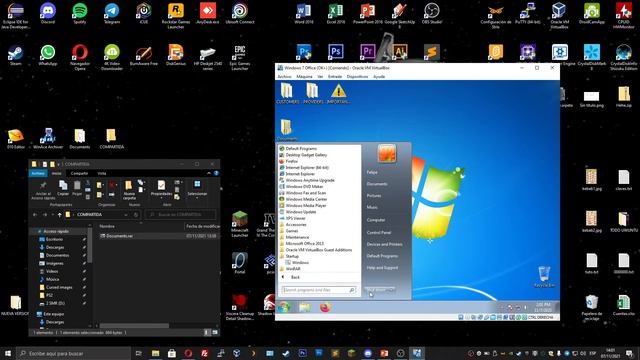The image size is (640, 360).
Task: Open Devices and Printers from the Start menu
Action: coord(384,244)
